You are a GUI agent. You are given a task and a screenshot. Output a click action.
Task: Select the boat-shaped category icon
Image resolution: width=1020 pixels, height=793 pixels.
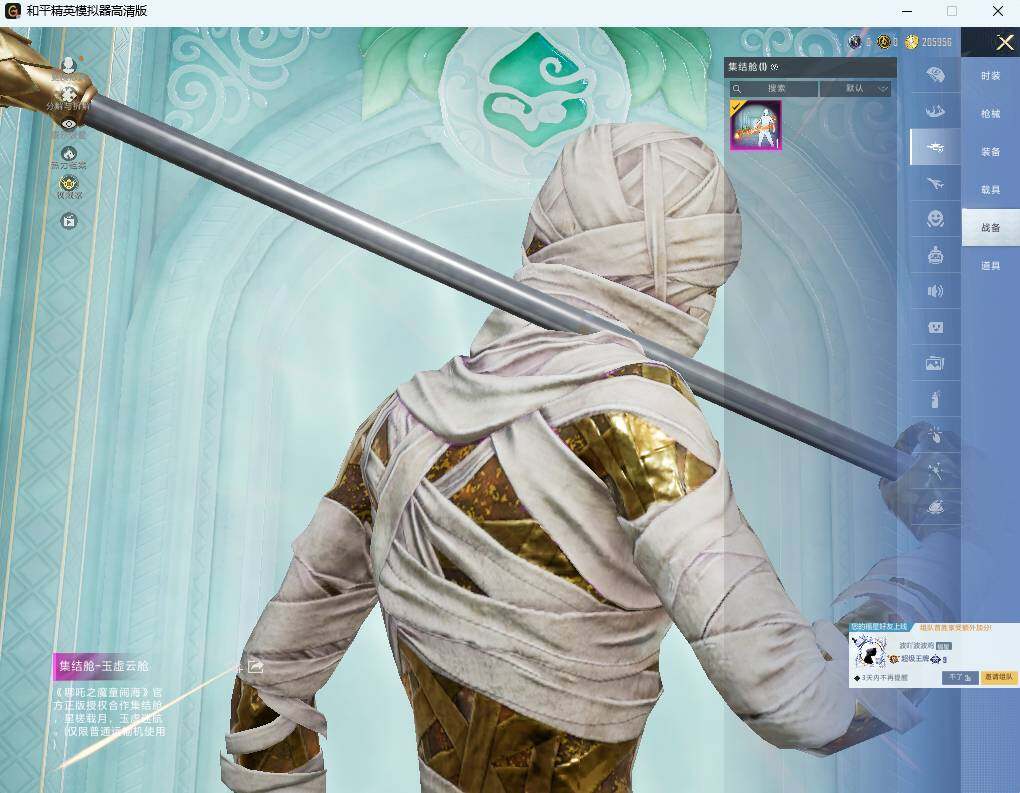tap(935, 111)
